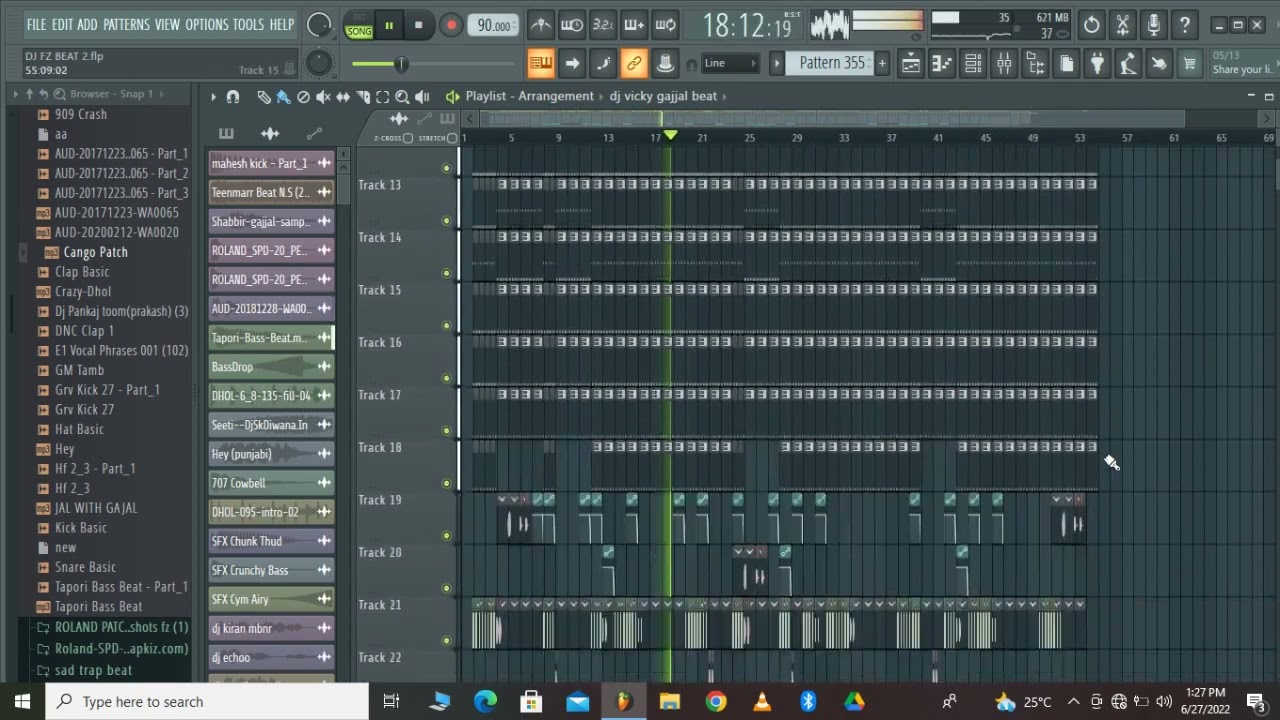Screen dimensions: 1280x720
Task: Toggle link-to-controller multilink button
Action: pos(634,64)
